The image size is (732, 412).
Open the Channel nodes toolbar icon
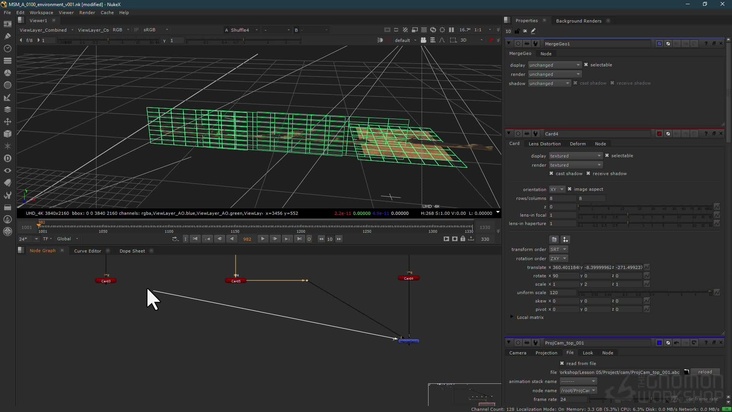(x=7, y=61)
